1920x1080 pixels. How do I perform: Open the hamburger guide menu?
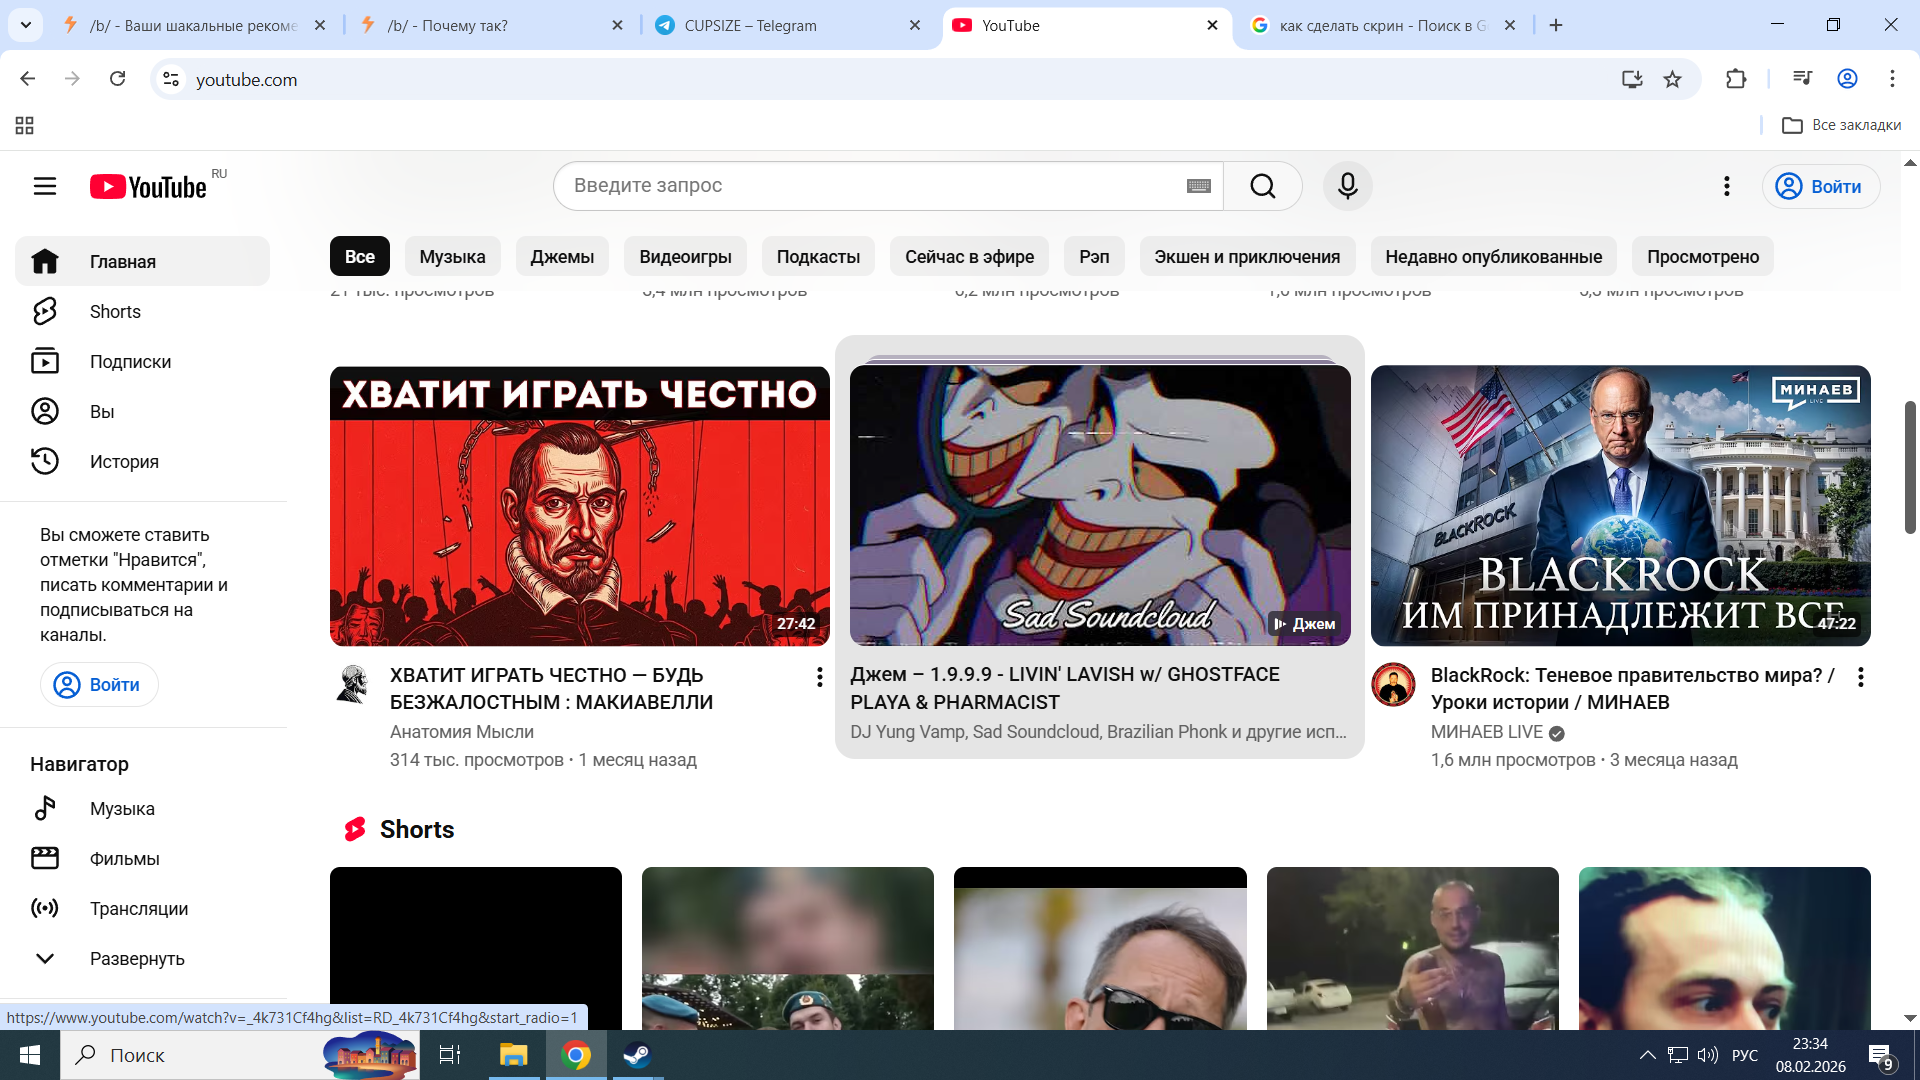pos(45,186)
